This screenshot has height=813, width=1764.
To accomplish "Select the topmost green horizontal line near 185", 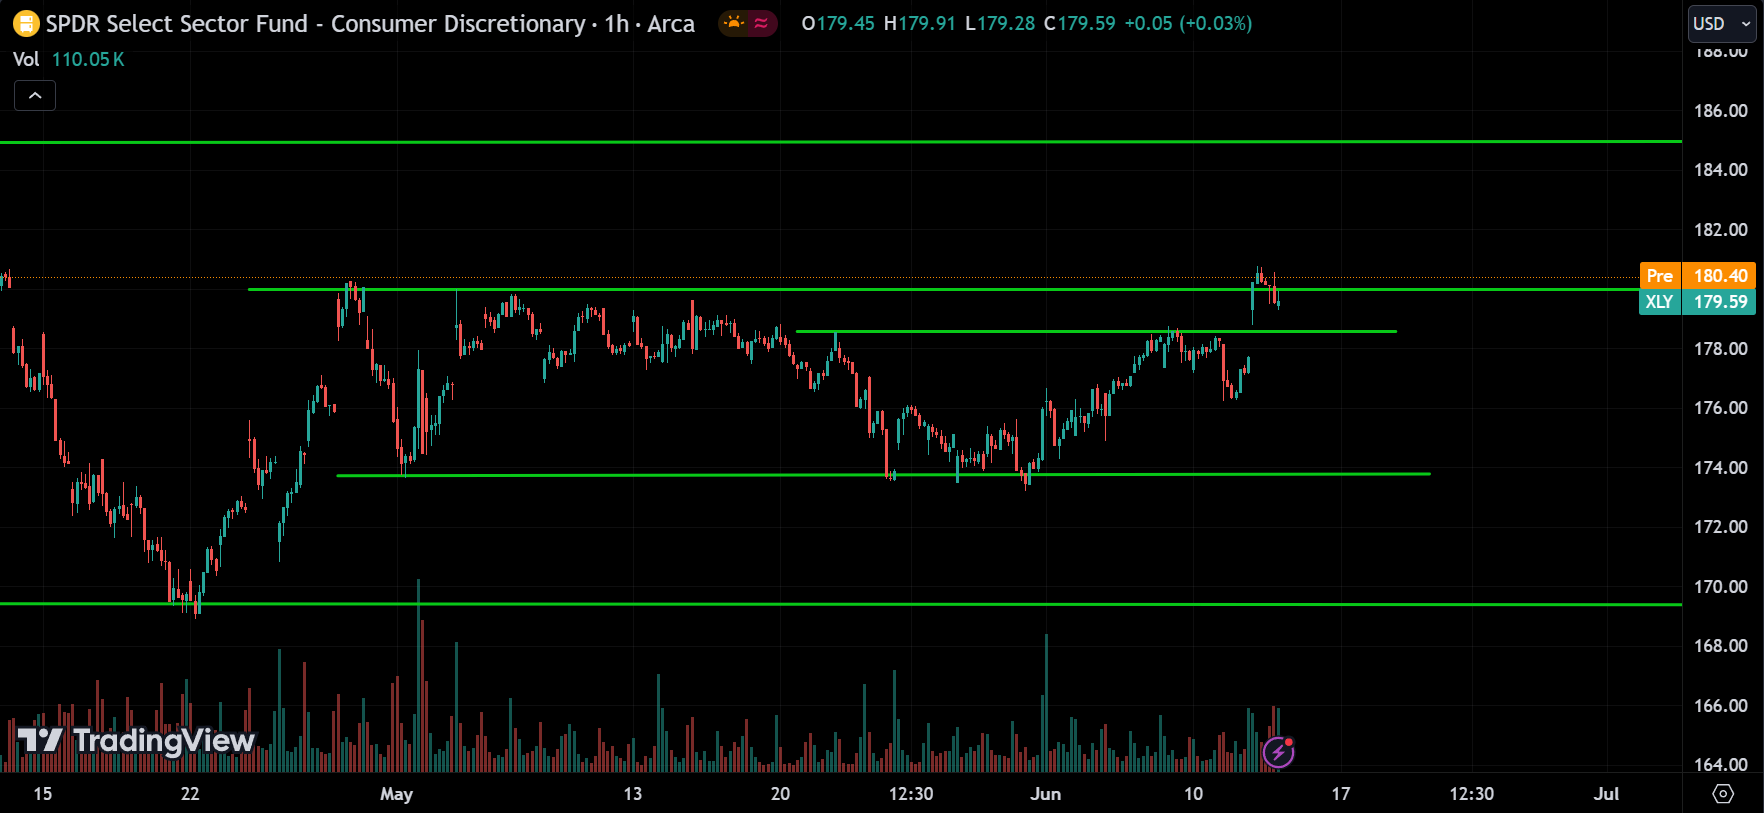I will pyautogui.click(x=840, y=142).
